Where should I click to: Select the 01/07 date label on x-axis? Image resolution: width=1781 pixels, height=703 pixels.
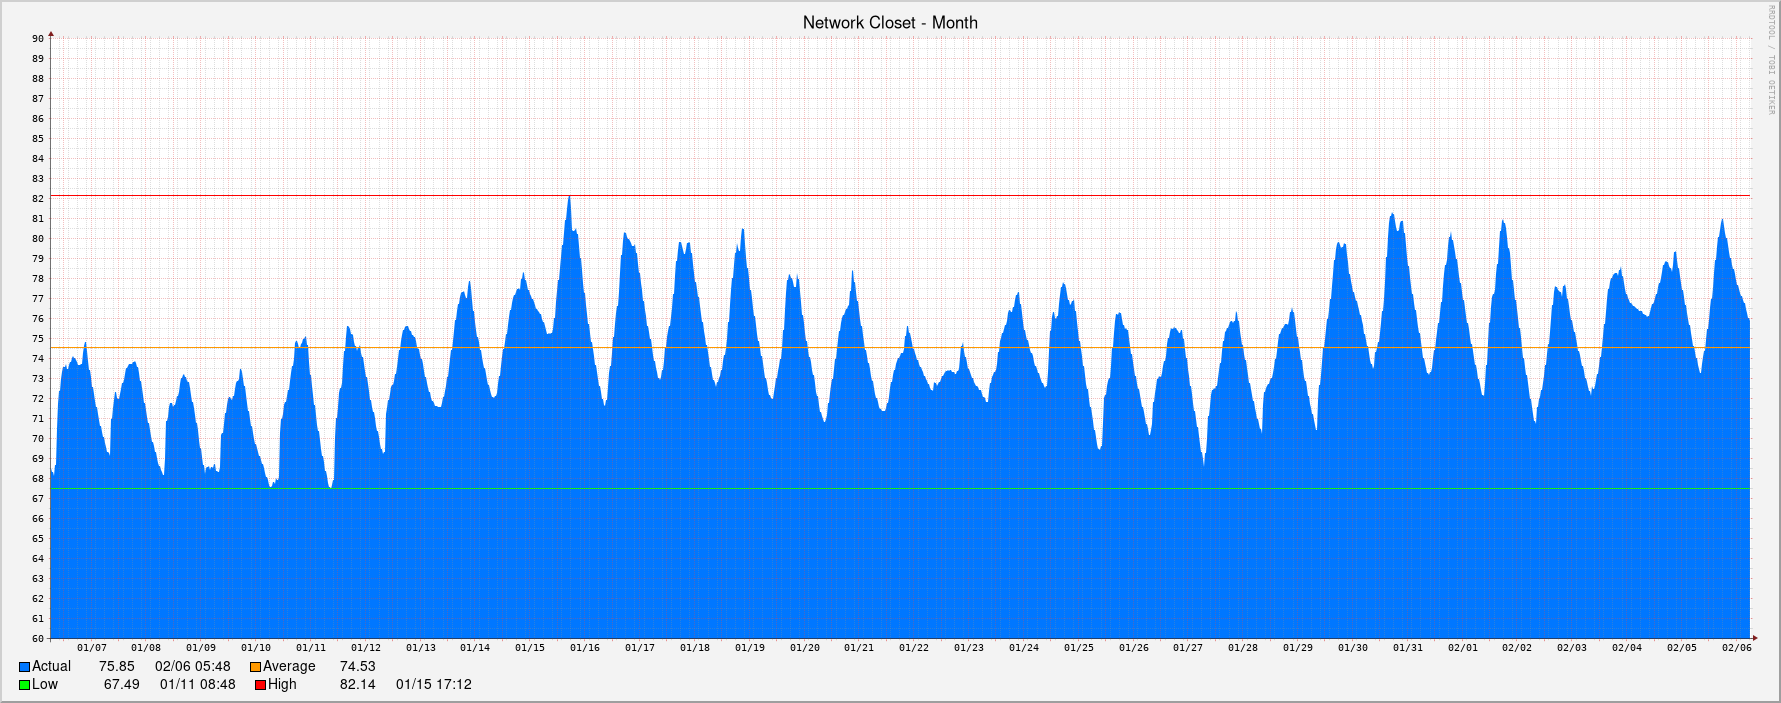(91, 648)
